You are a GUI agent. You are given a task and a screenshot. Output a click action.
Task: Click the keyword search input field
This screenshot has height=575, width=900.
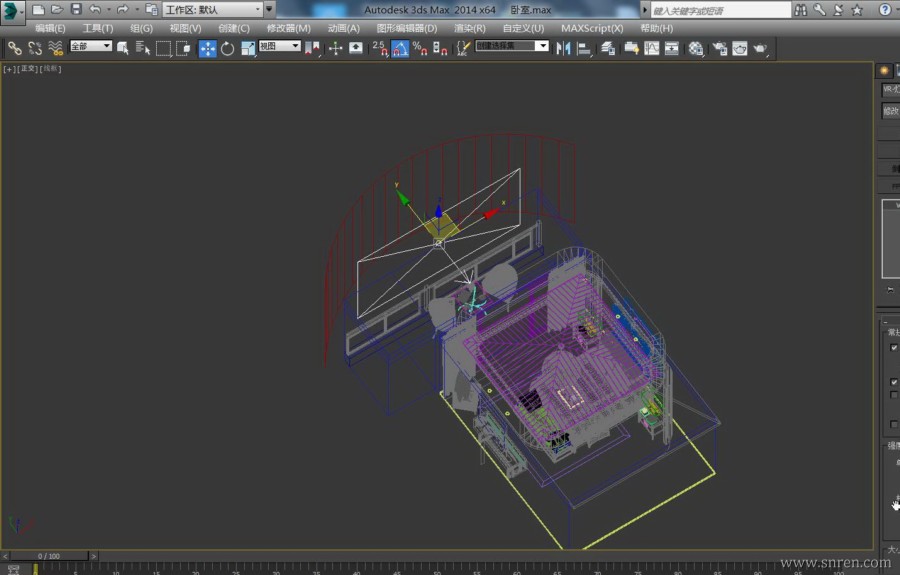click(x=720, y=10)
